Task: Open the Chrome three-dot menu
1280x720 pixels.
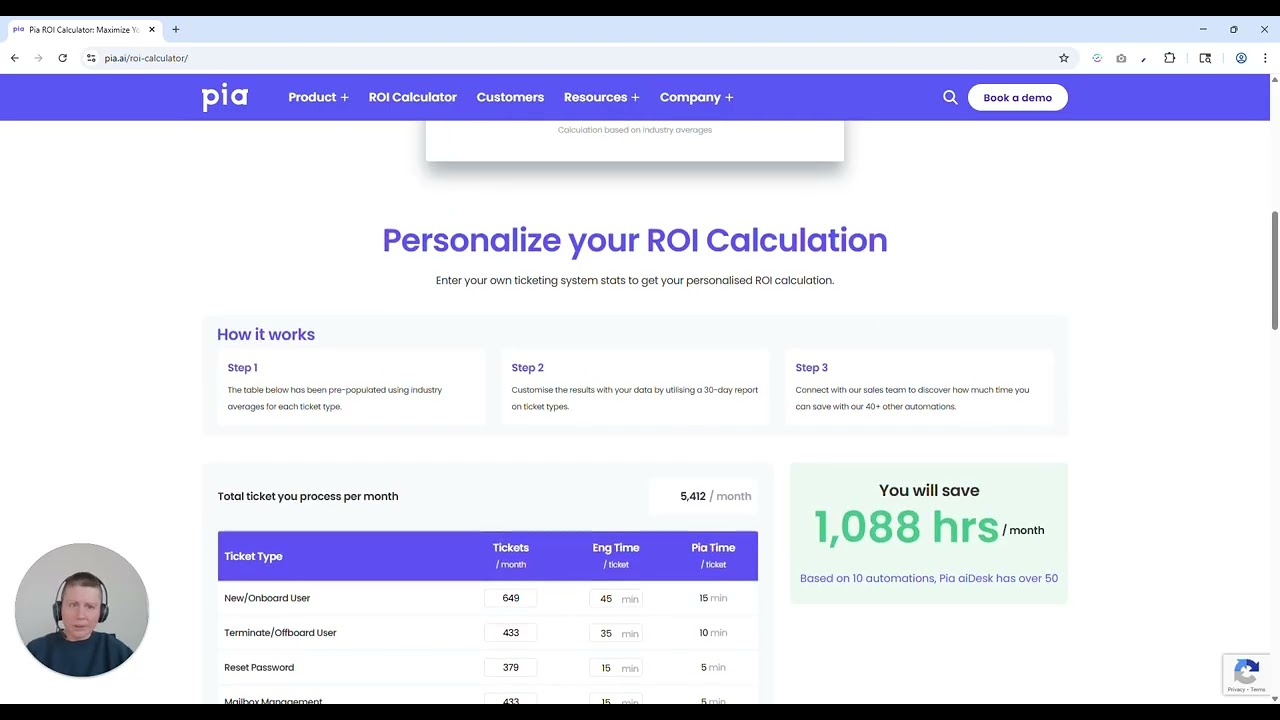Action: pos(1265,58)
